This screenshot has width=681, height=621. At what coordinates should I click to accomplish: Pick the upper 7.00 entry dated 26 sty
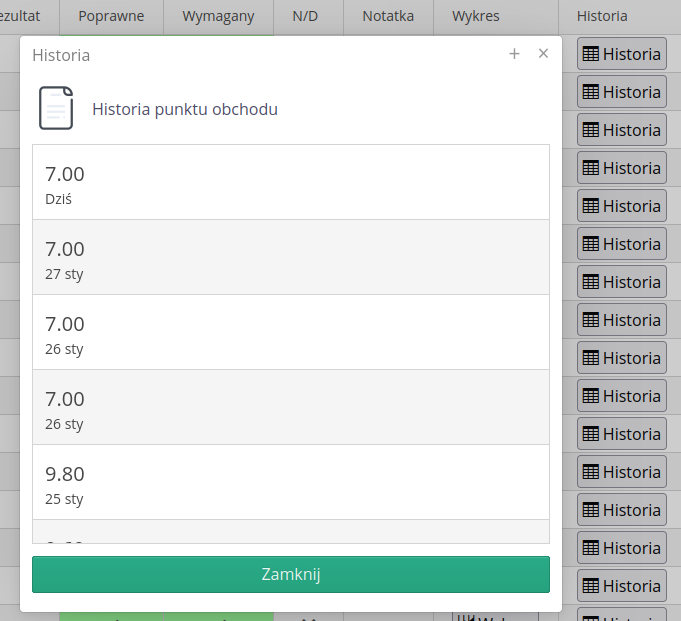[290, 332]
